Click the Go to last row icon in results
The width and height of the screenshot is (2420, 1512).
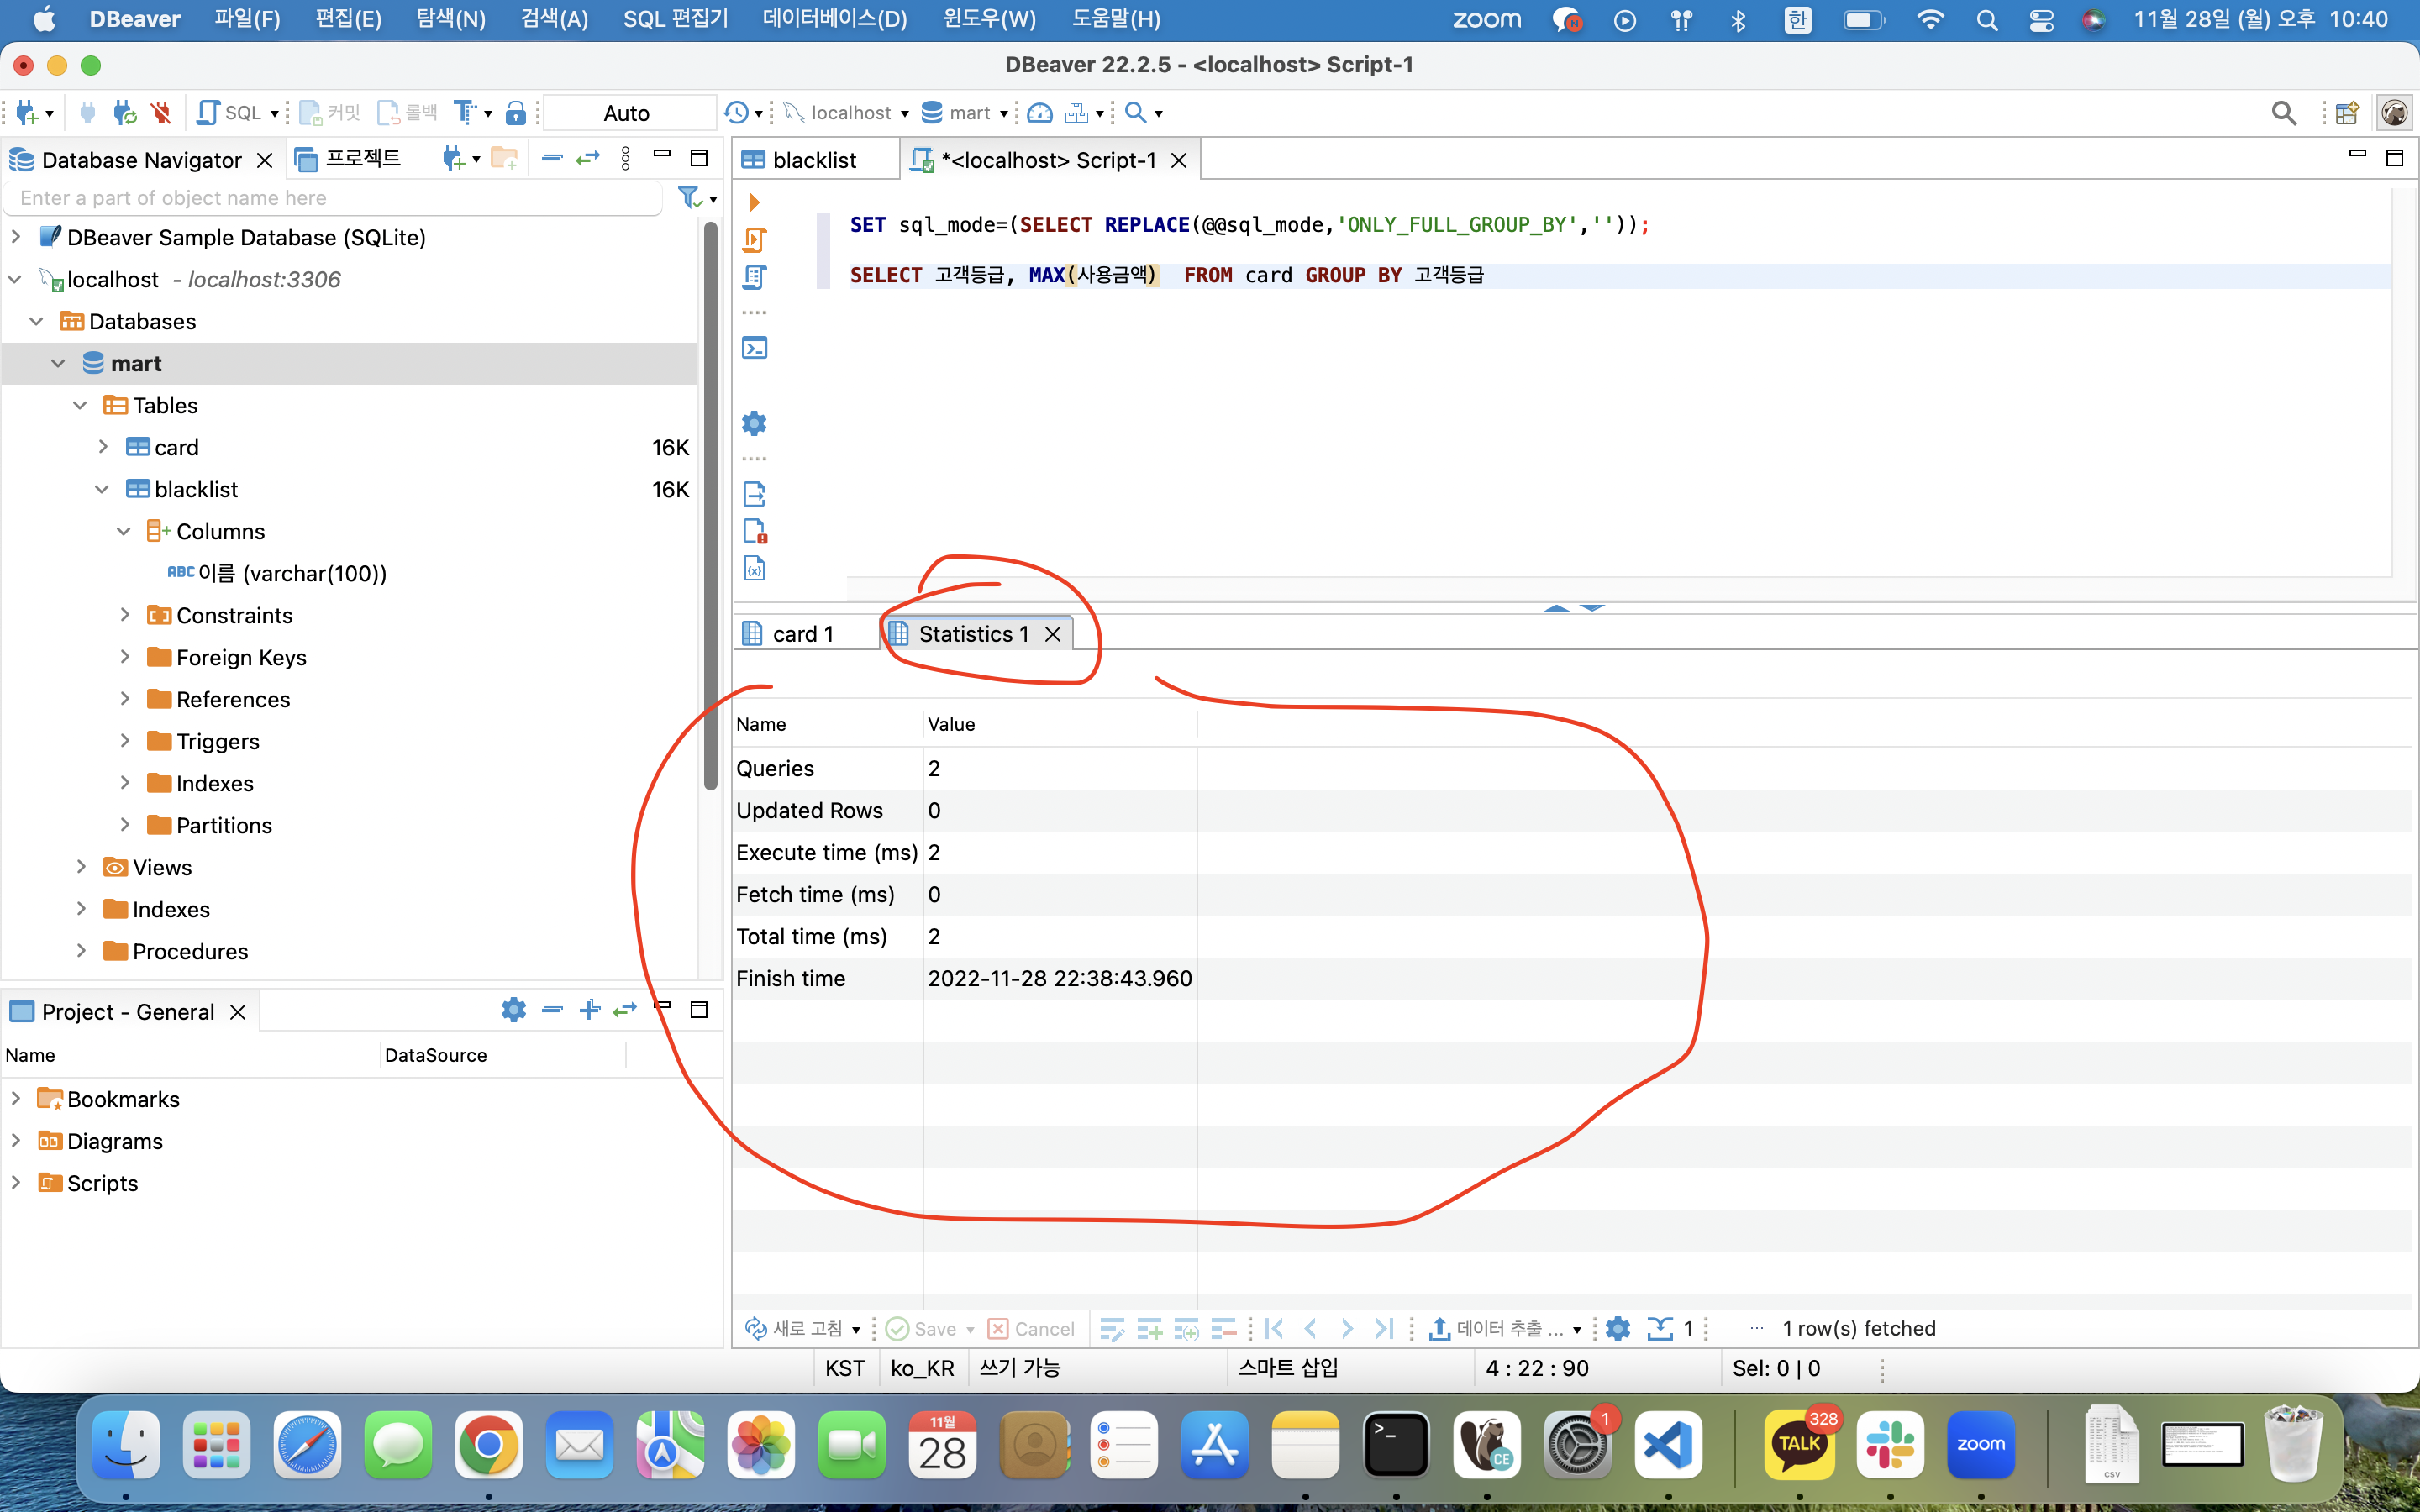(x=1384, y=1328)
